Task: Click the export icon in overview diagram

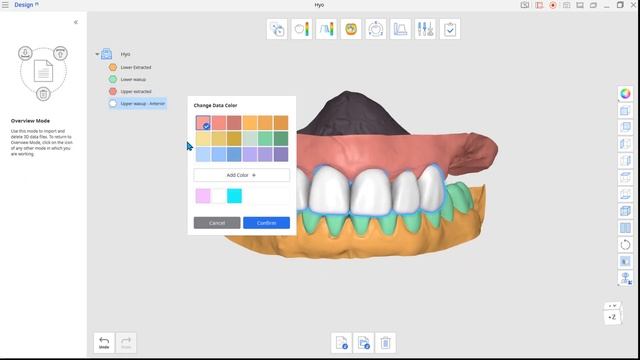Action: coord(60,53)
